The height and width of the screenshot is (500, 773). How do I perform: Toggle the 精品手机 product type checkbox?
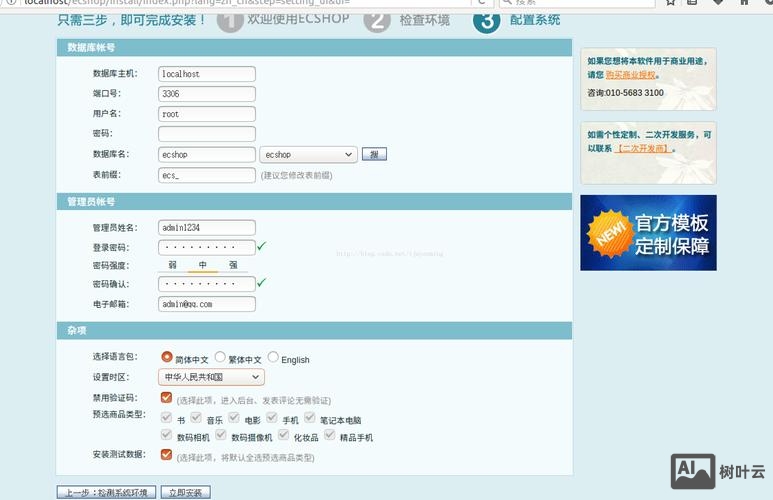pos(329,435)
